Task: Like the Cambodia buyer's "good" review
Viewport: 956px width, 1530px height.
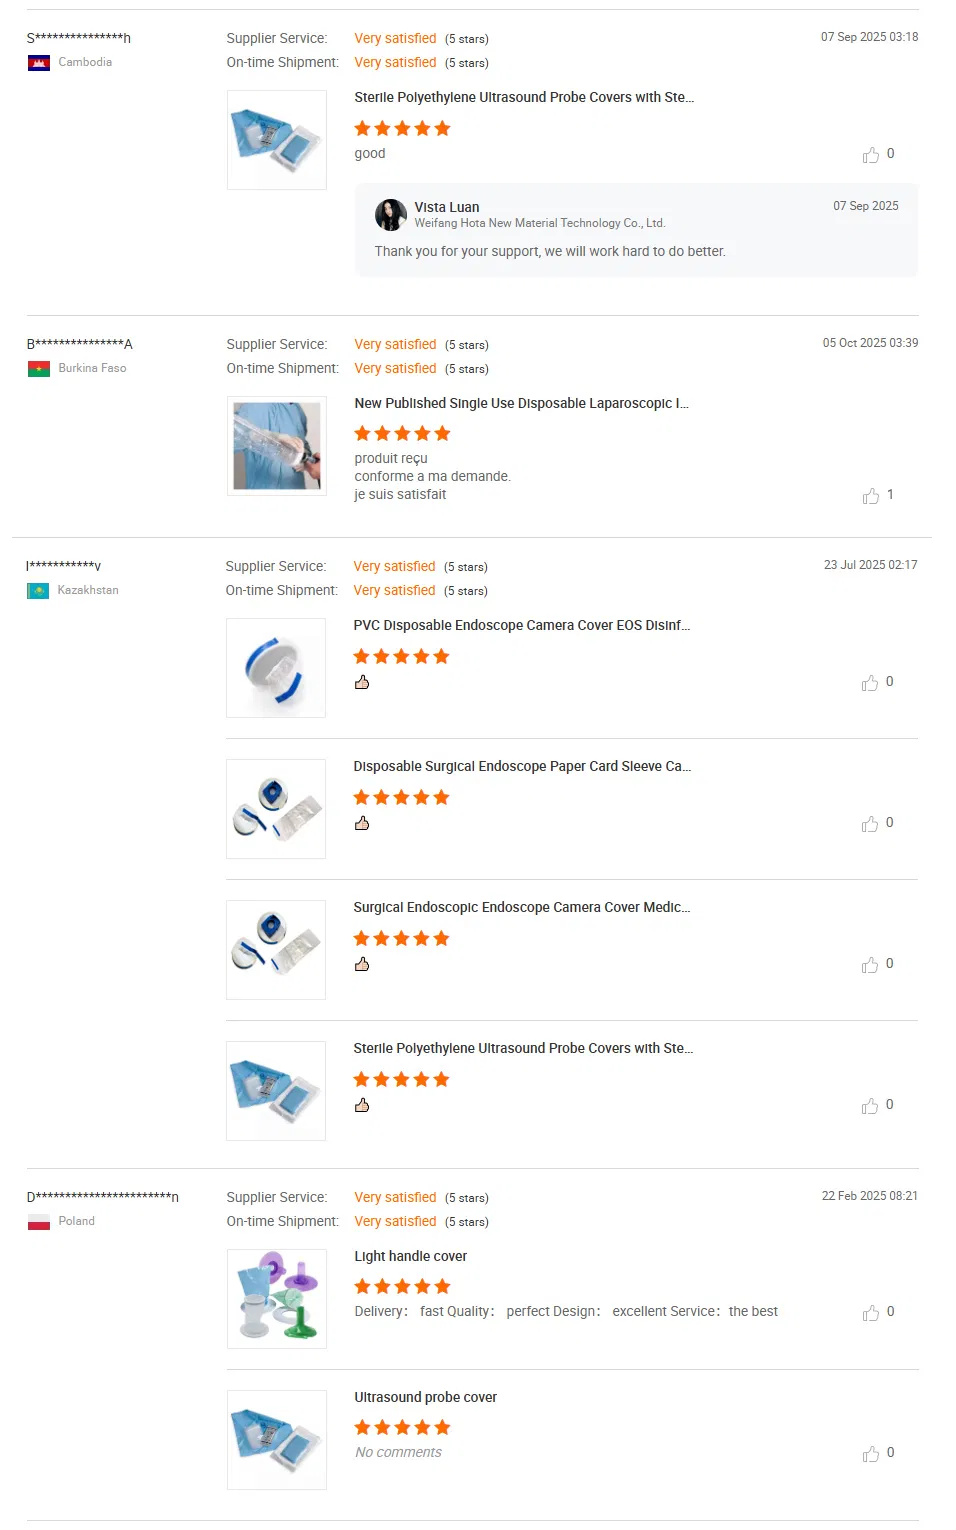Action: tap(871, 155)
